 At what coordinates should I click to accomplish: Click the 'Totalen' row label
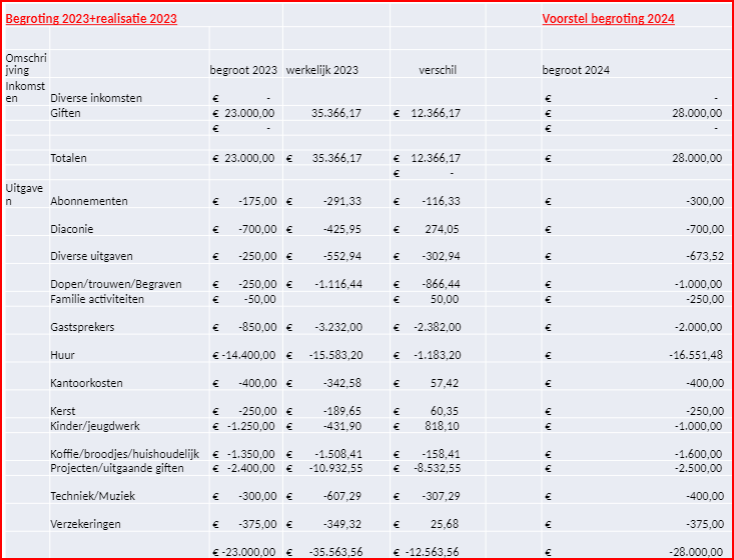[69, 158]
